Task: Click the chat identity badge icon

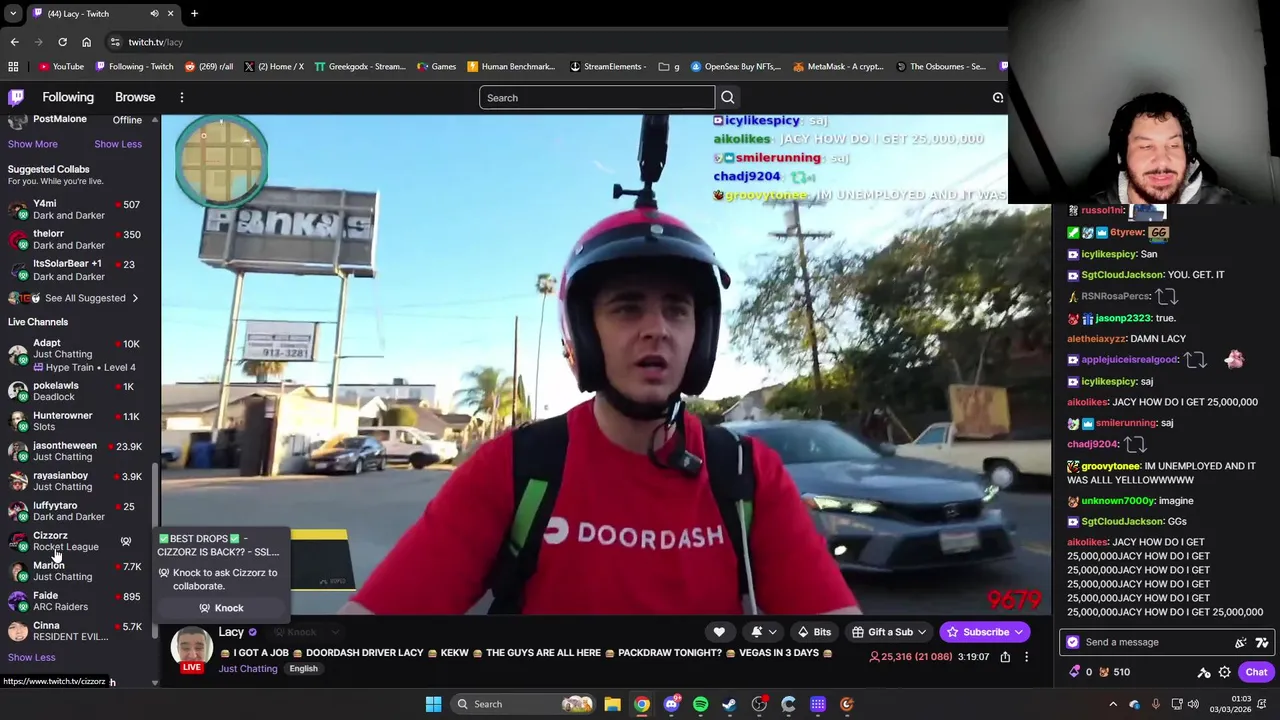Action: 1073,642
